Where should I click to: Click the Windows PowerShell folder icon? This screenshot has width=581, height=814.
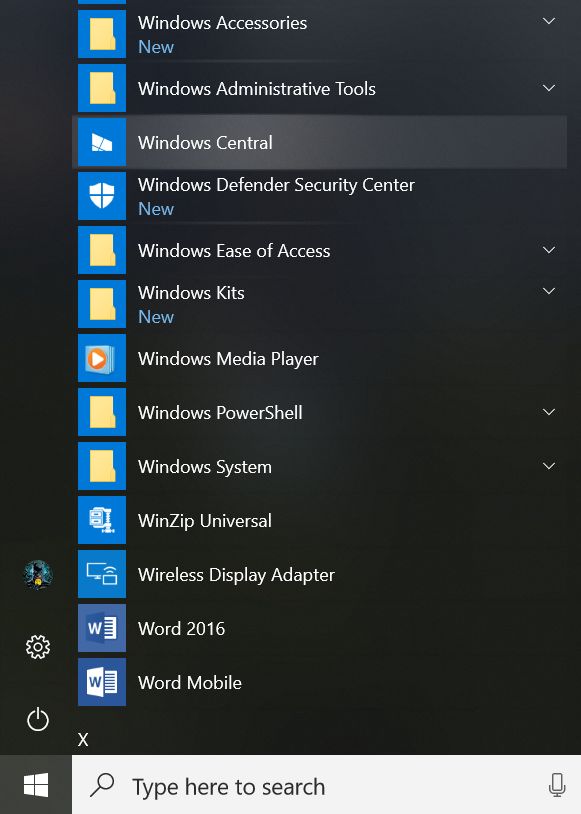102,412
